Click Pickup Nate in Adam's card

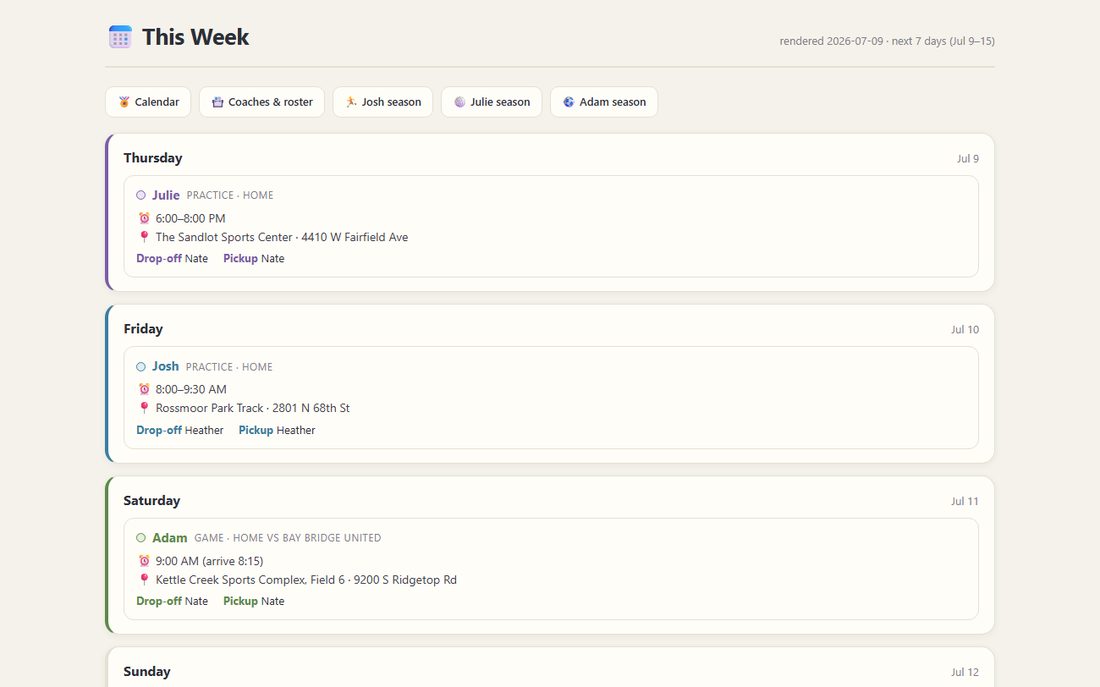point(254,601)
